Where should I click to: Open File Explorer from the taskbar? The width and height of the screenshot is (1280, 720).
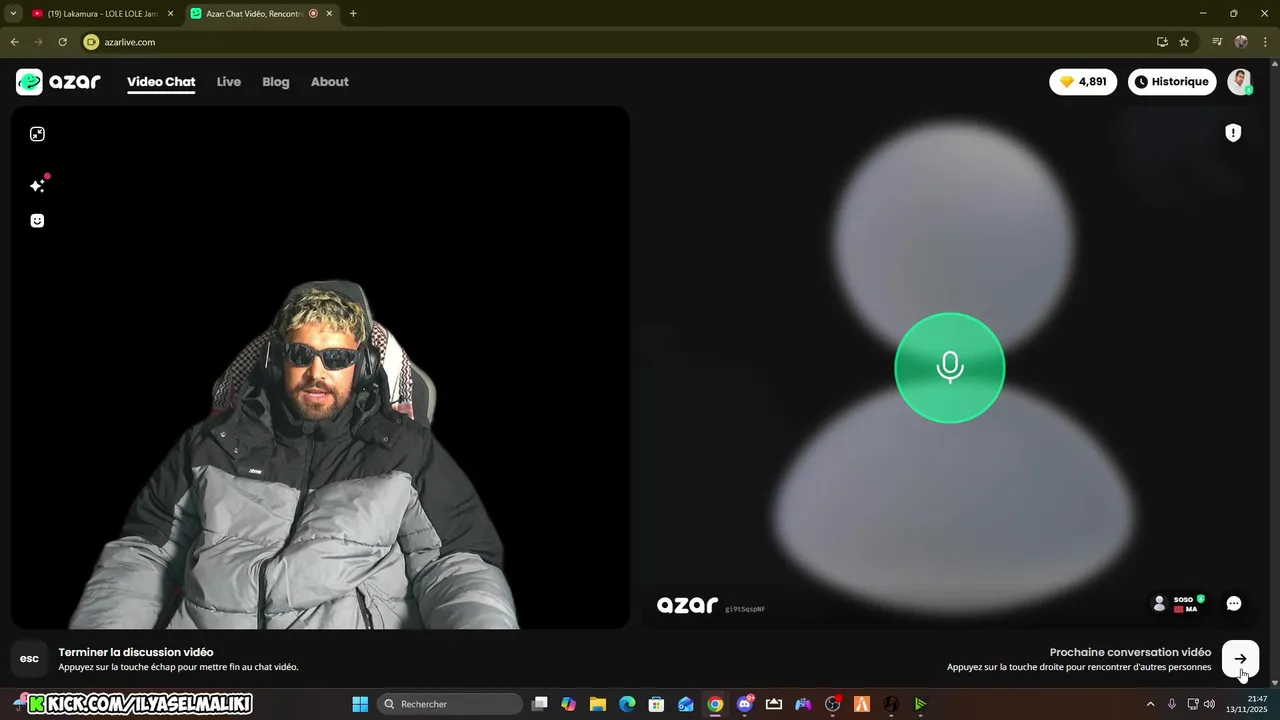(x=598, y=704)
